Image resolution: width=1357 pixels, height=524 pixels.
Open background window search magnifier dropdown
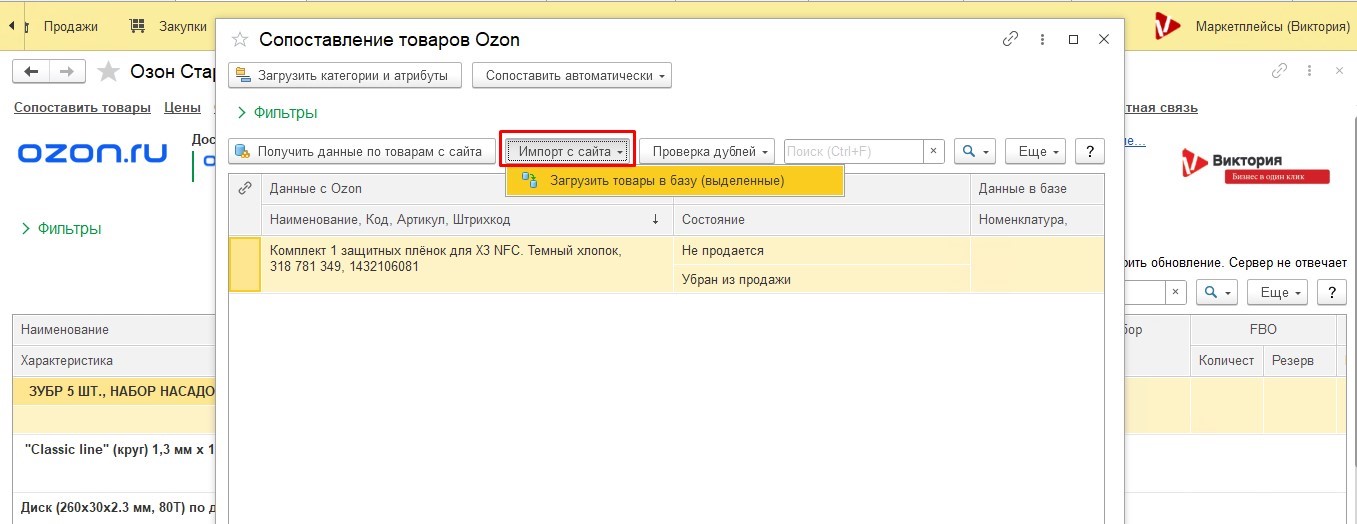[x=1218, y=292]
